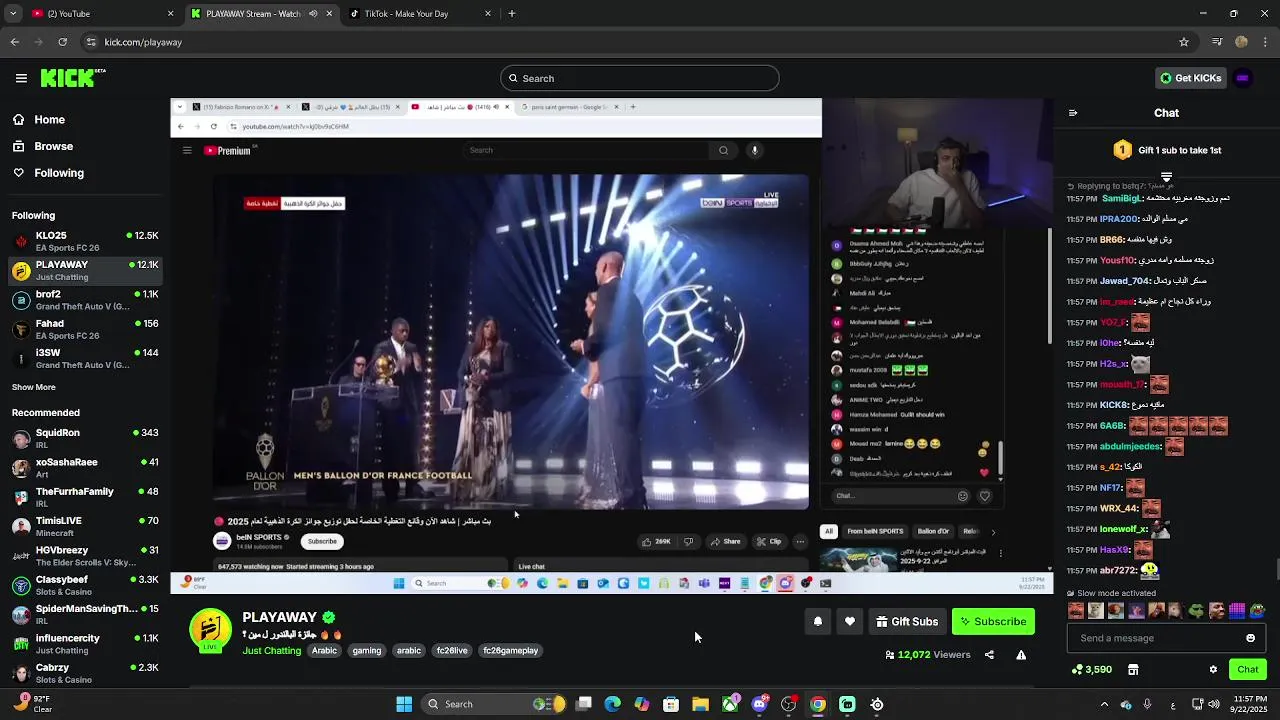Select the gaming tag
The image size is (1280, 720).
[x=367, y=651]
